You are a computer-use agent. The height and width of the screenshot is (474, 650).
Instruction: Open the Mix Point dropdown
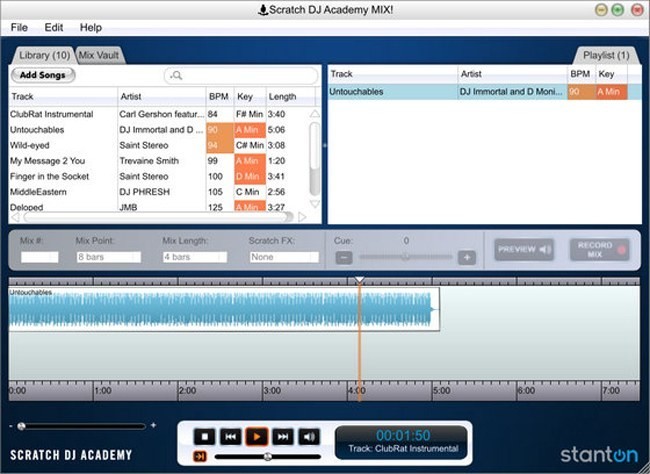108,257
